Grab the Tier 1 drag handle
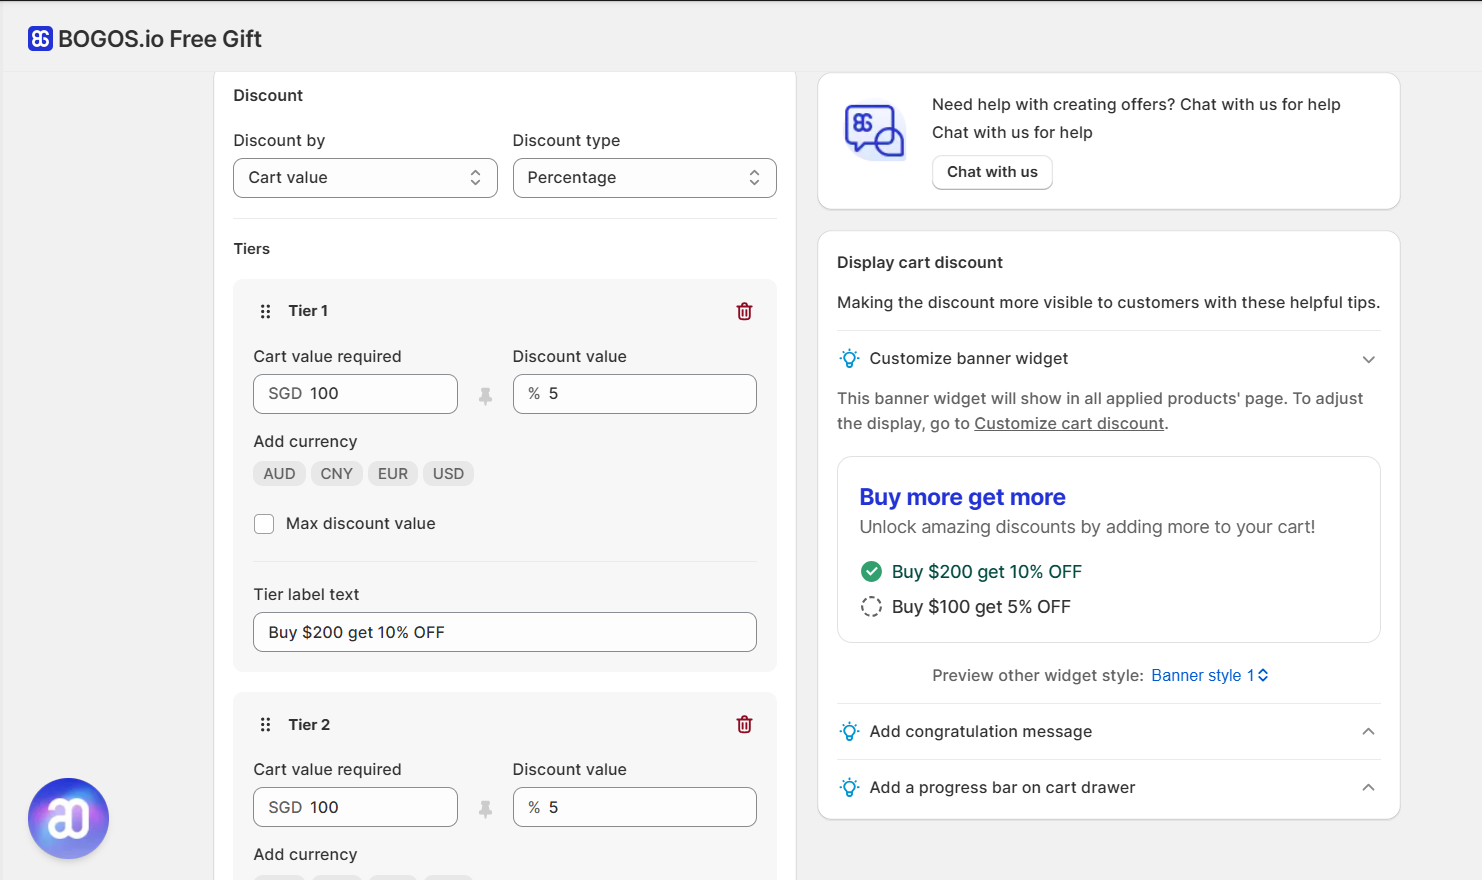The image size is (1482, 880). (265, 312)
